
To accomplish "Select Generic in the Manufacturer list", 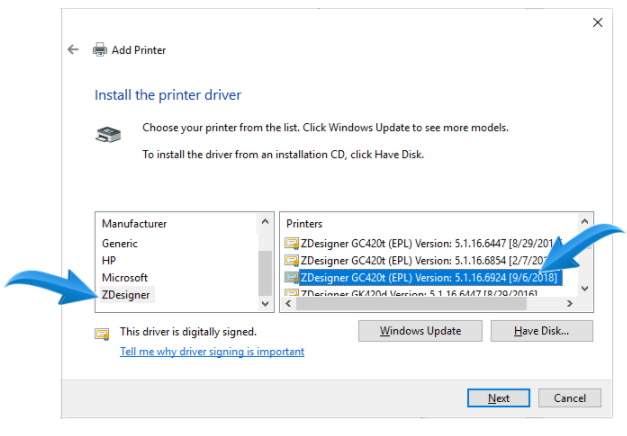I will click(120, 243).
